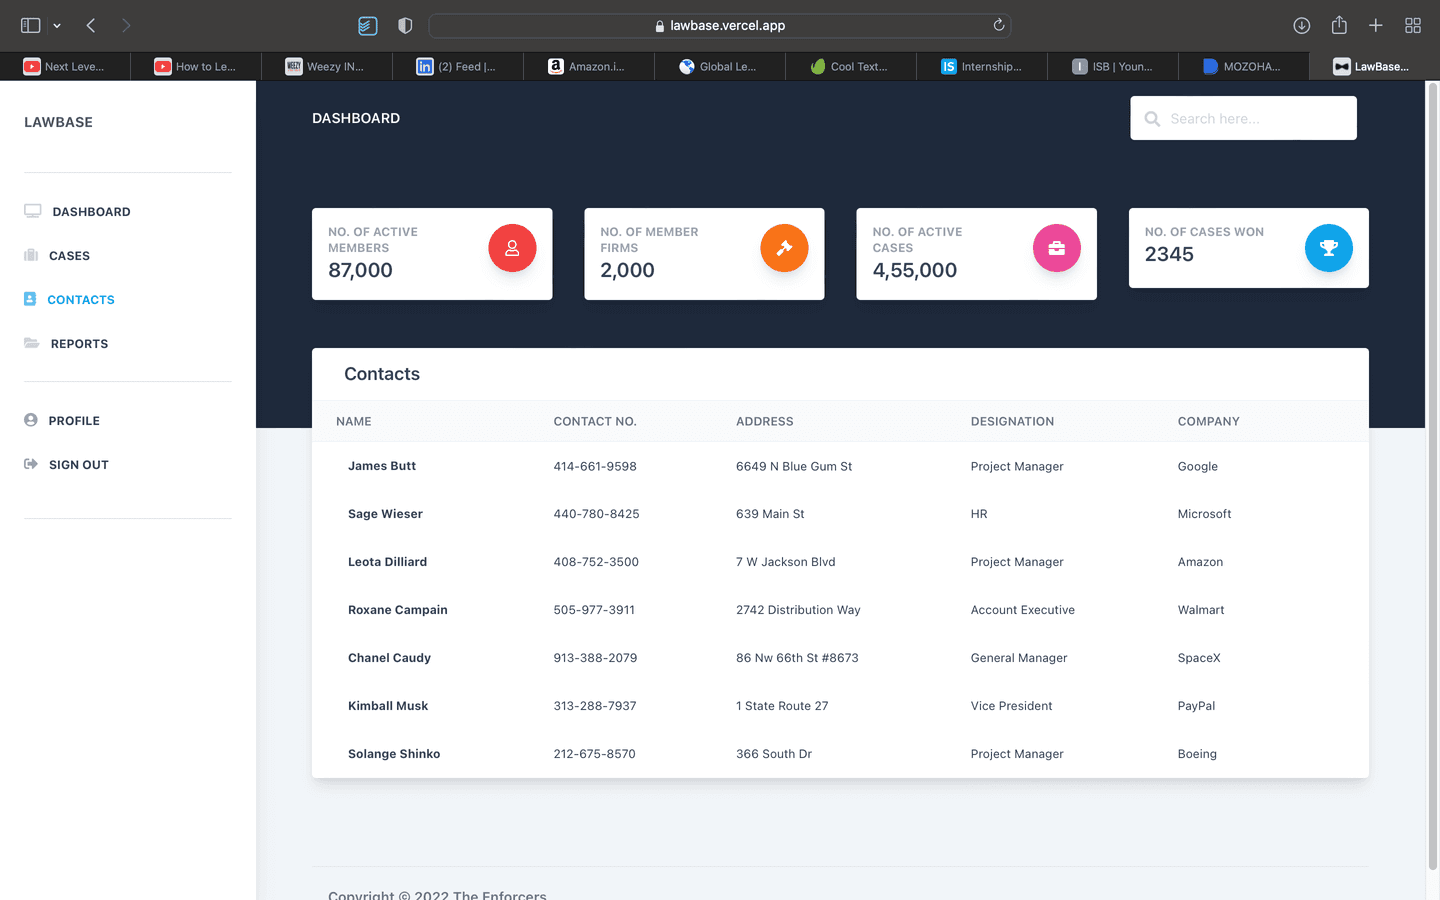Open Reports in the sidebar
1440x900 pixels.
79,343
